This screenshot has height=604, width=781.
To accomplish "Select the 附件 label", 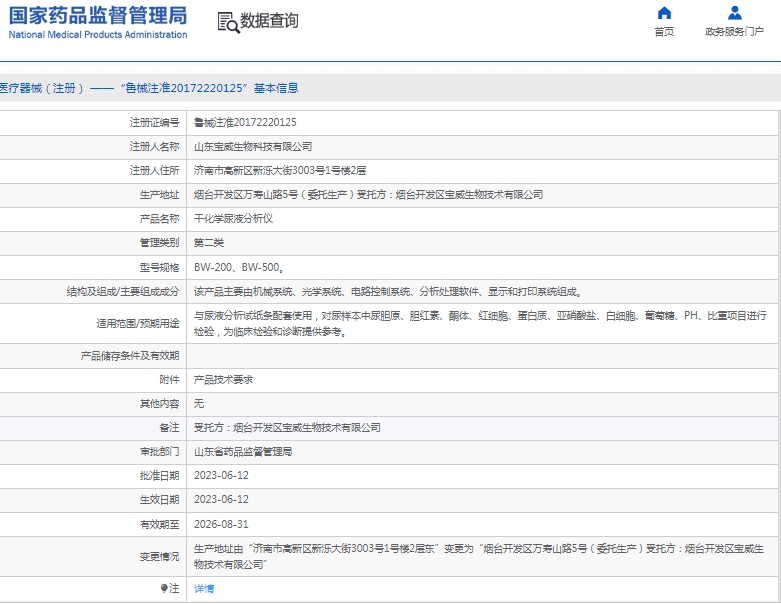I will click(x=169, y=379).
